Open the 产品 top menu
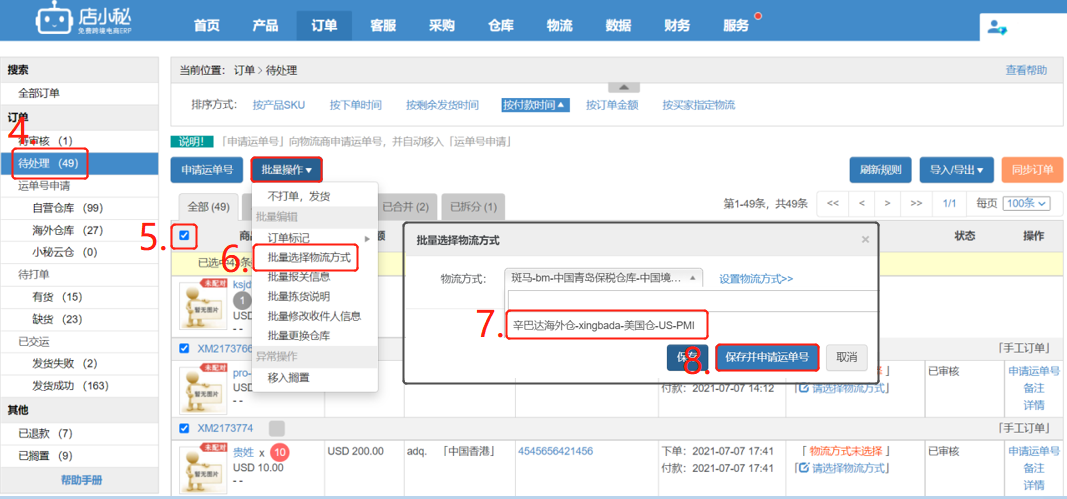This screenshot has width=1067, height=499. (265, 26)
